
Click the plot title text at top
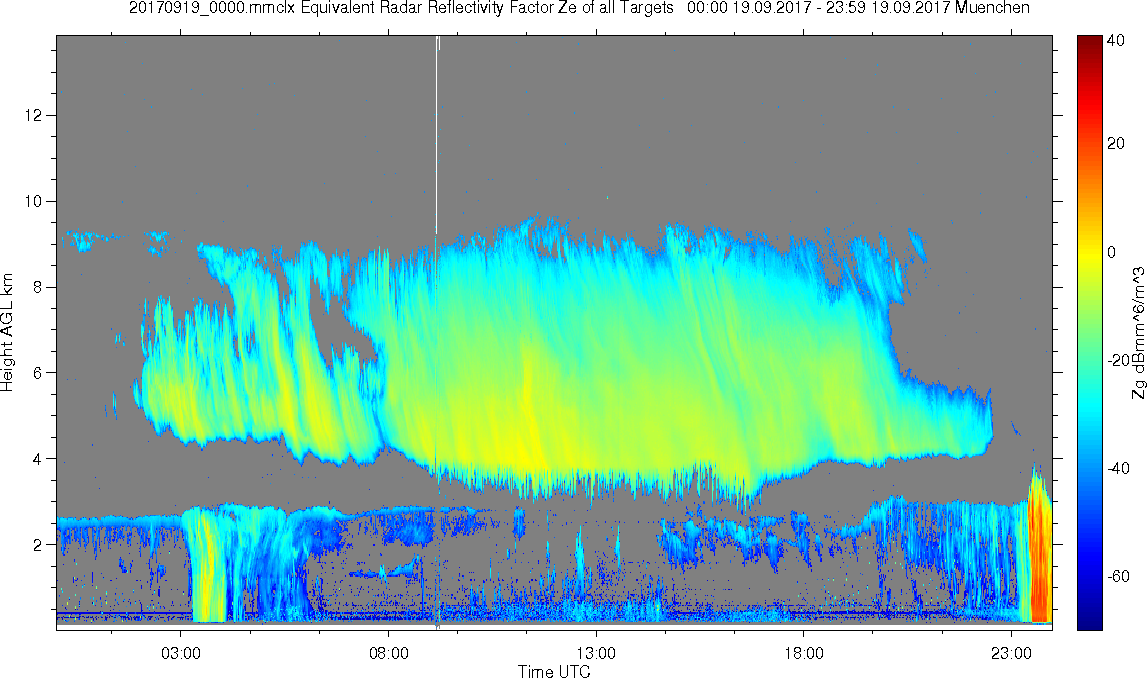tap(579, 9)
